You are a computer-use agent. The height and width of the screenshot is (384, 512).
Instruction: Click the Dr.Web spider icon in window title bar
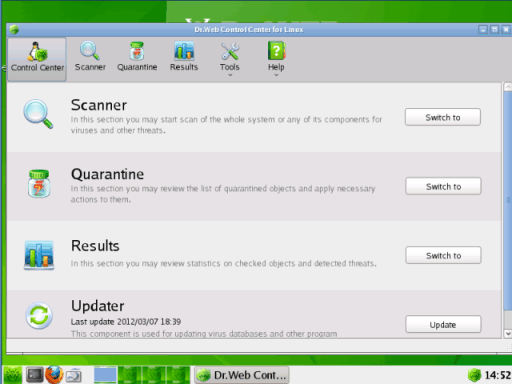coord(14,30)
